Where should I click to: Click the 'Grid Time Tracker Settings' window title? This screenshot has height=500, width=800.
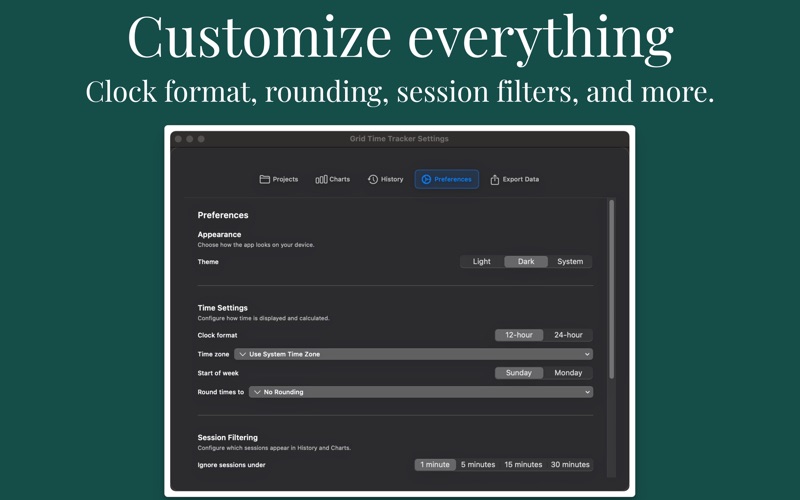coord(399,138)
